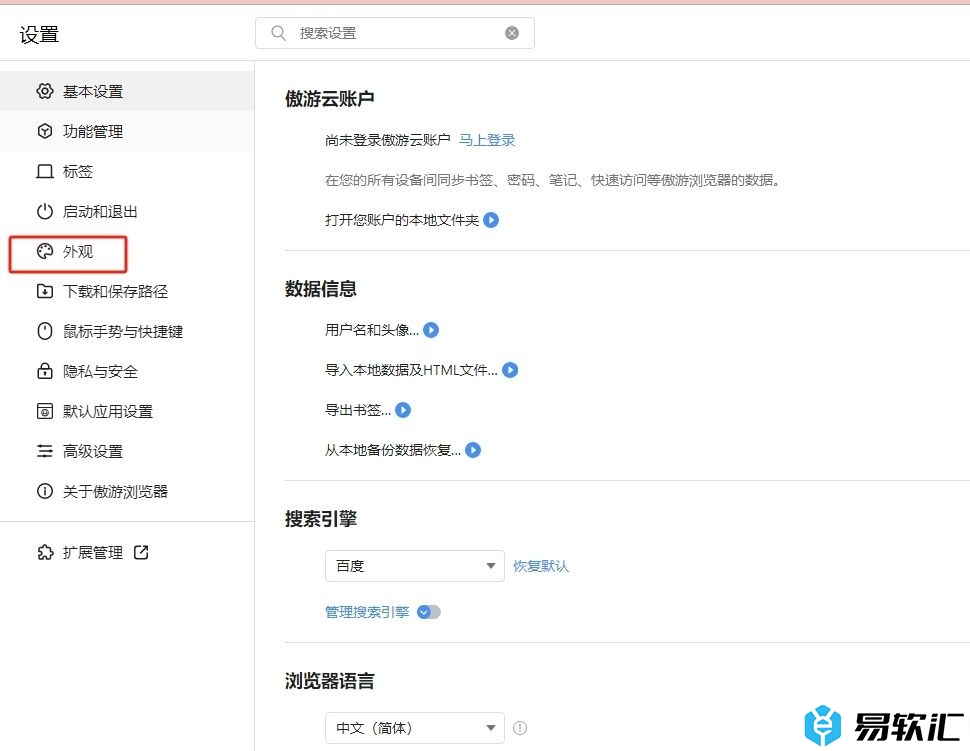The width and height of the screenshot is (970, 751).
Task: Click the 马上登录 link
Action: [487, 140]
